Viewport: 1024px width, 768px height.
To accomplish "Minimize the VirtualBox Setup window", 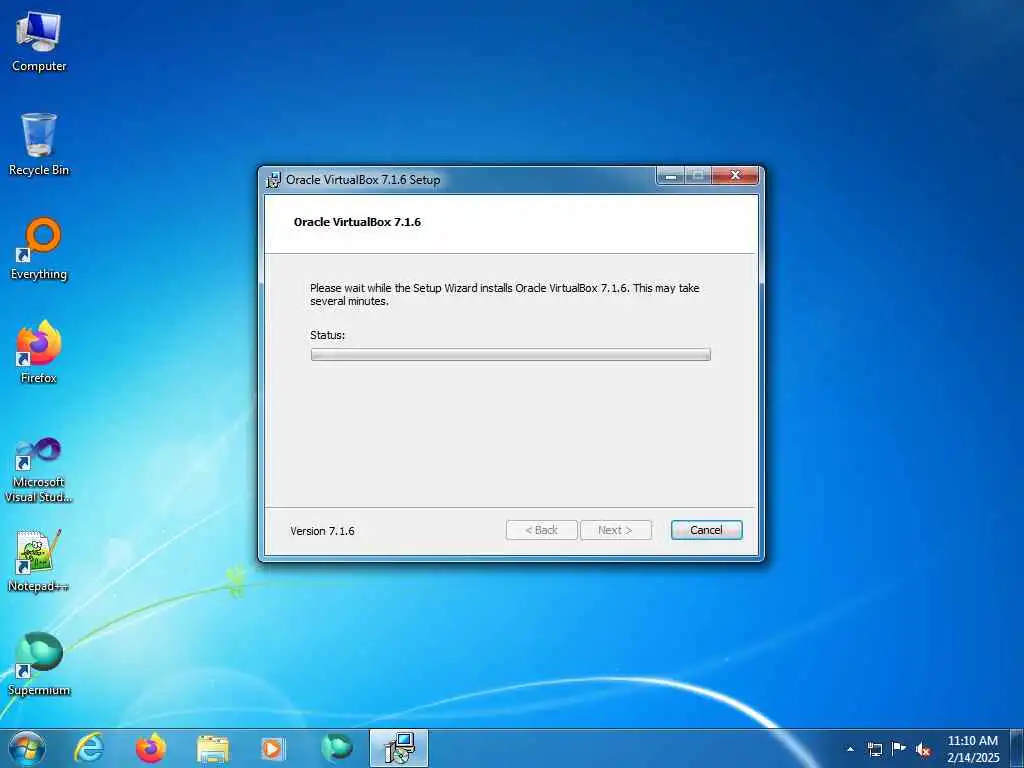I will pos(671,176).
